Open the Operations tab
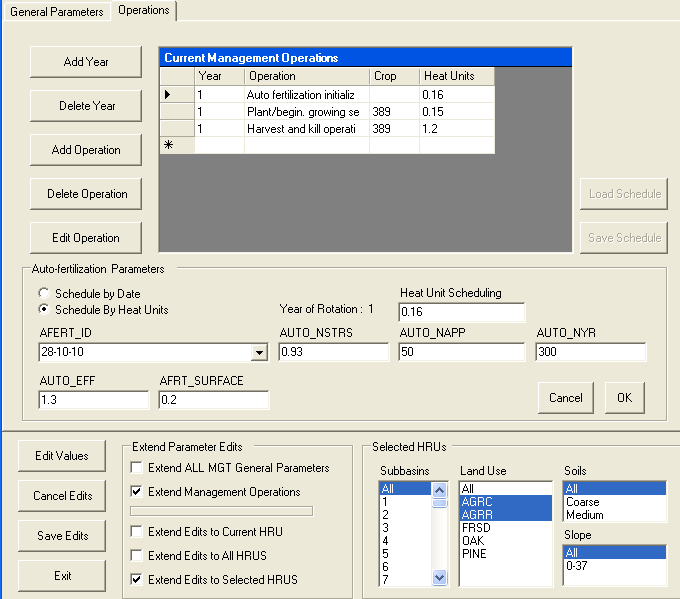 coord(143,10)
